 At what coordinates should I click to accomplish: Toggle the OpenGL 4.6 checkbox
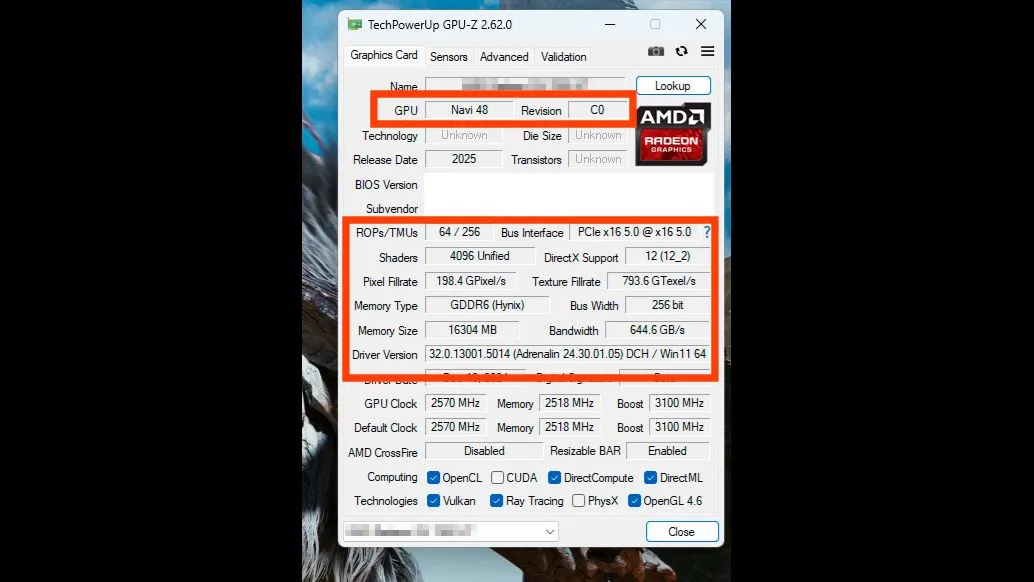[x=634, y=501]
